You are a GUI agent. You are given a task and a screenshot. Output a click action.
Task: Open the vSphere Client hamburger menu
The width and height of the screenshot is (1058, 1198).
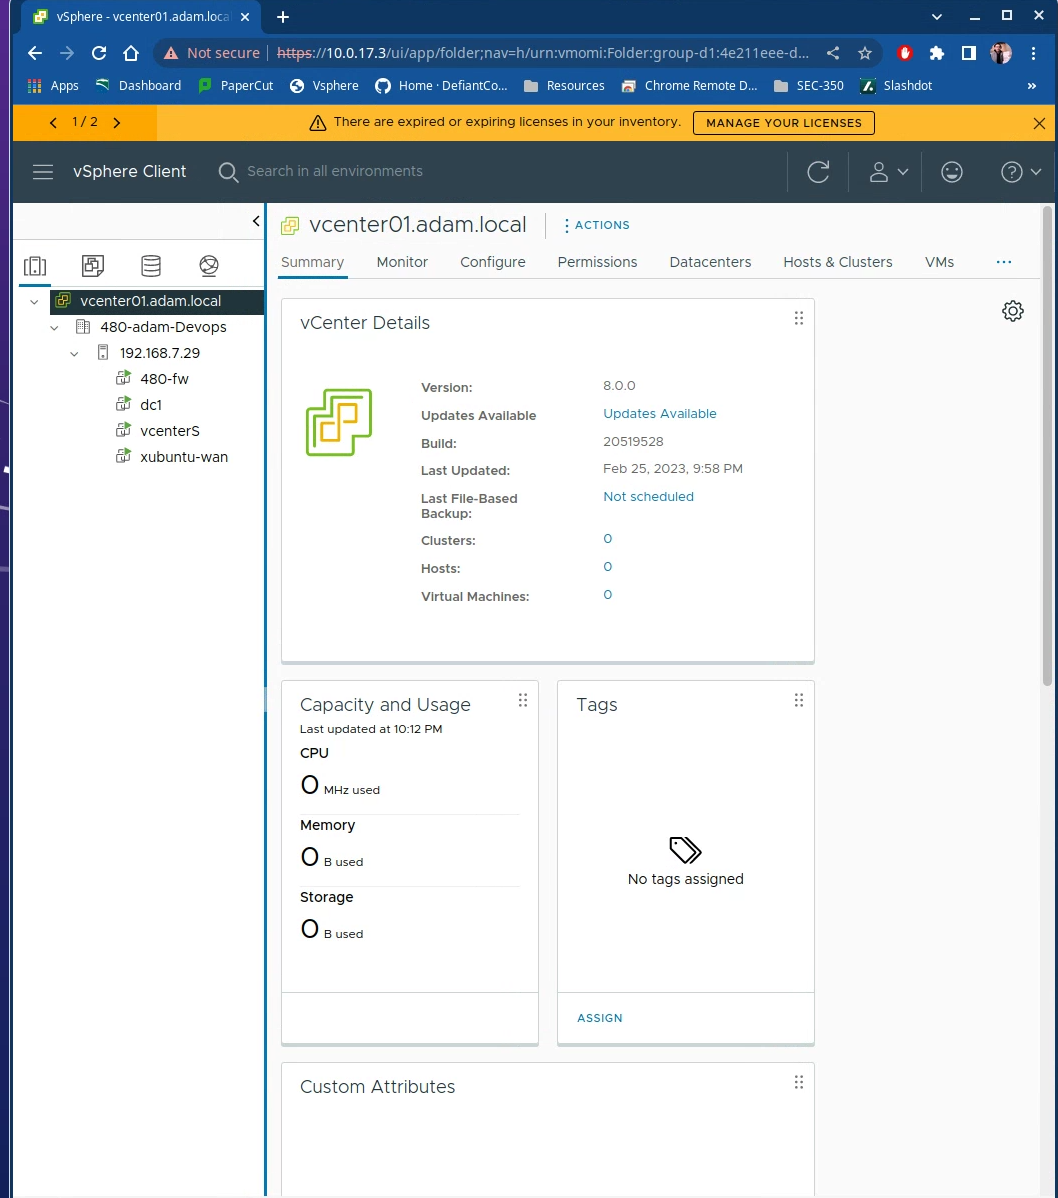click(x=43, y=172)
